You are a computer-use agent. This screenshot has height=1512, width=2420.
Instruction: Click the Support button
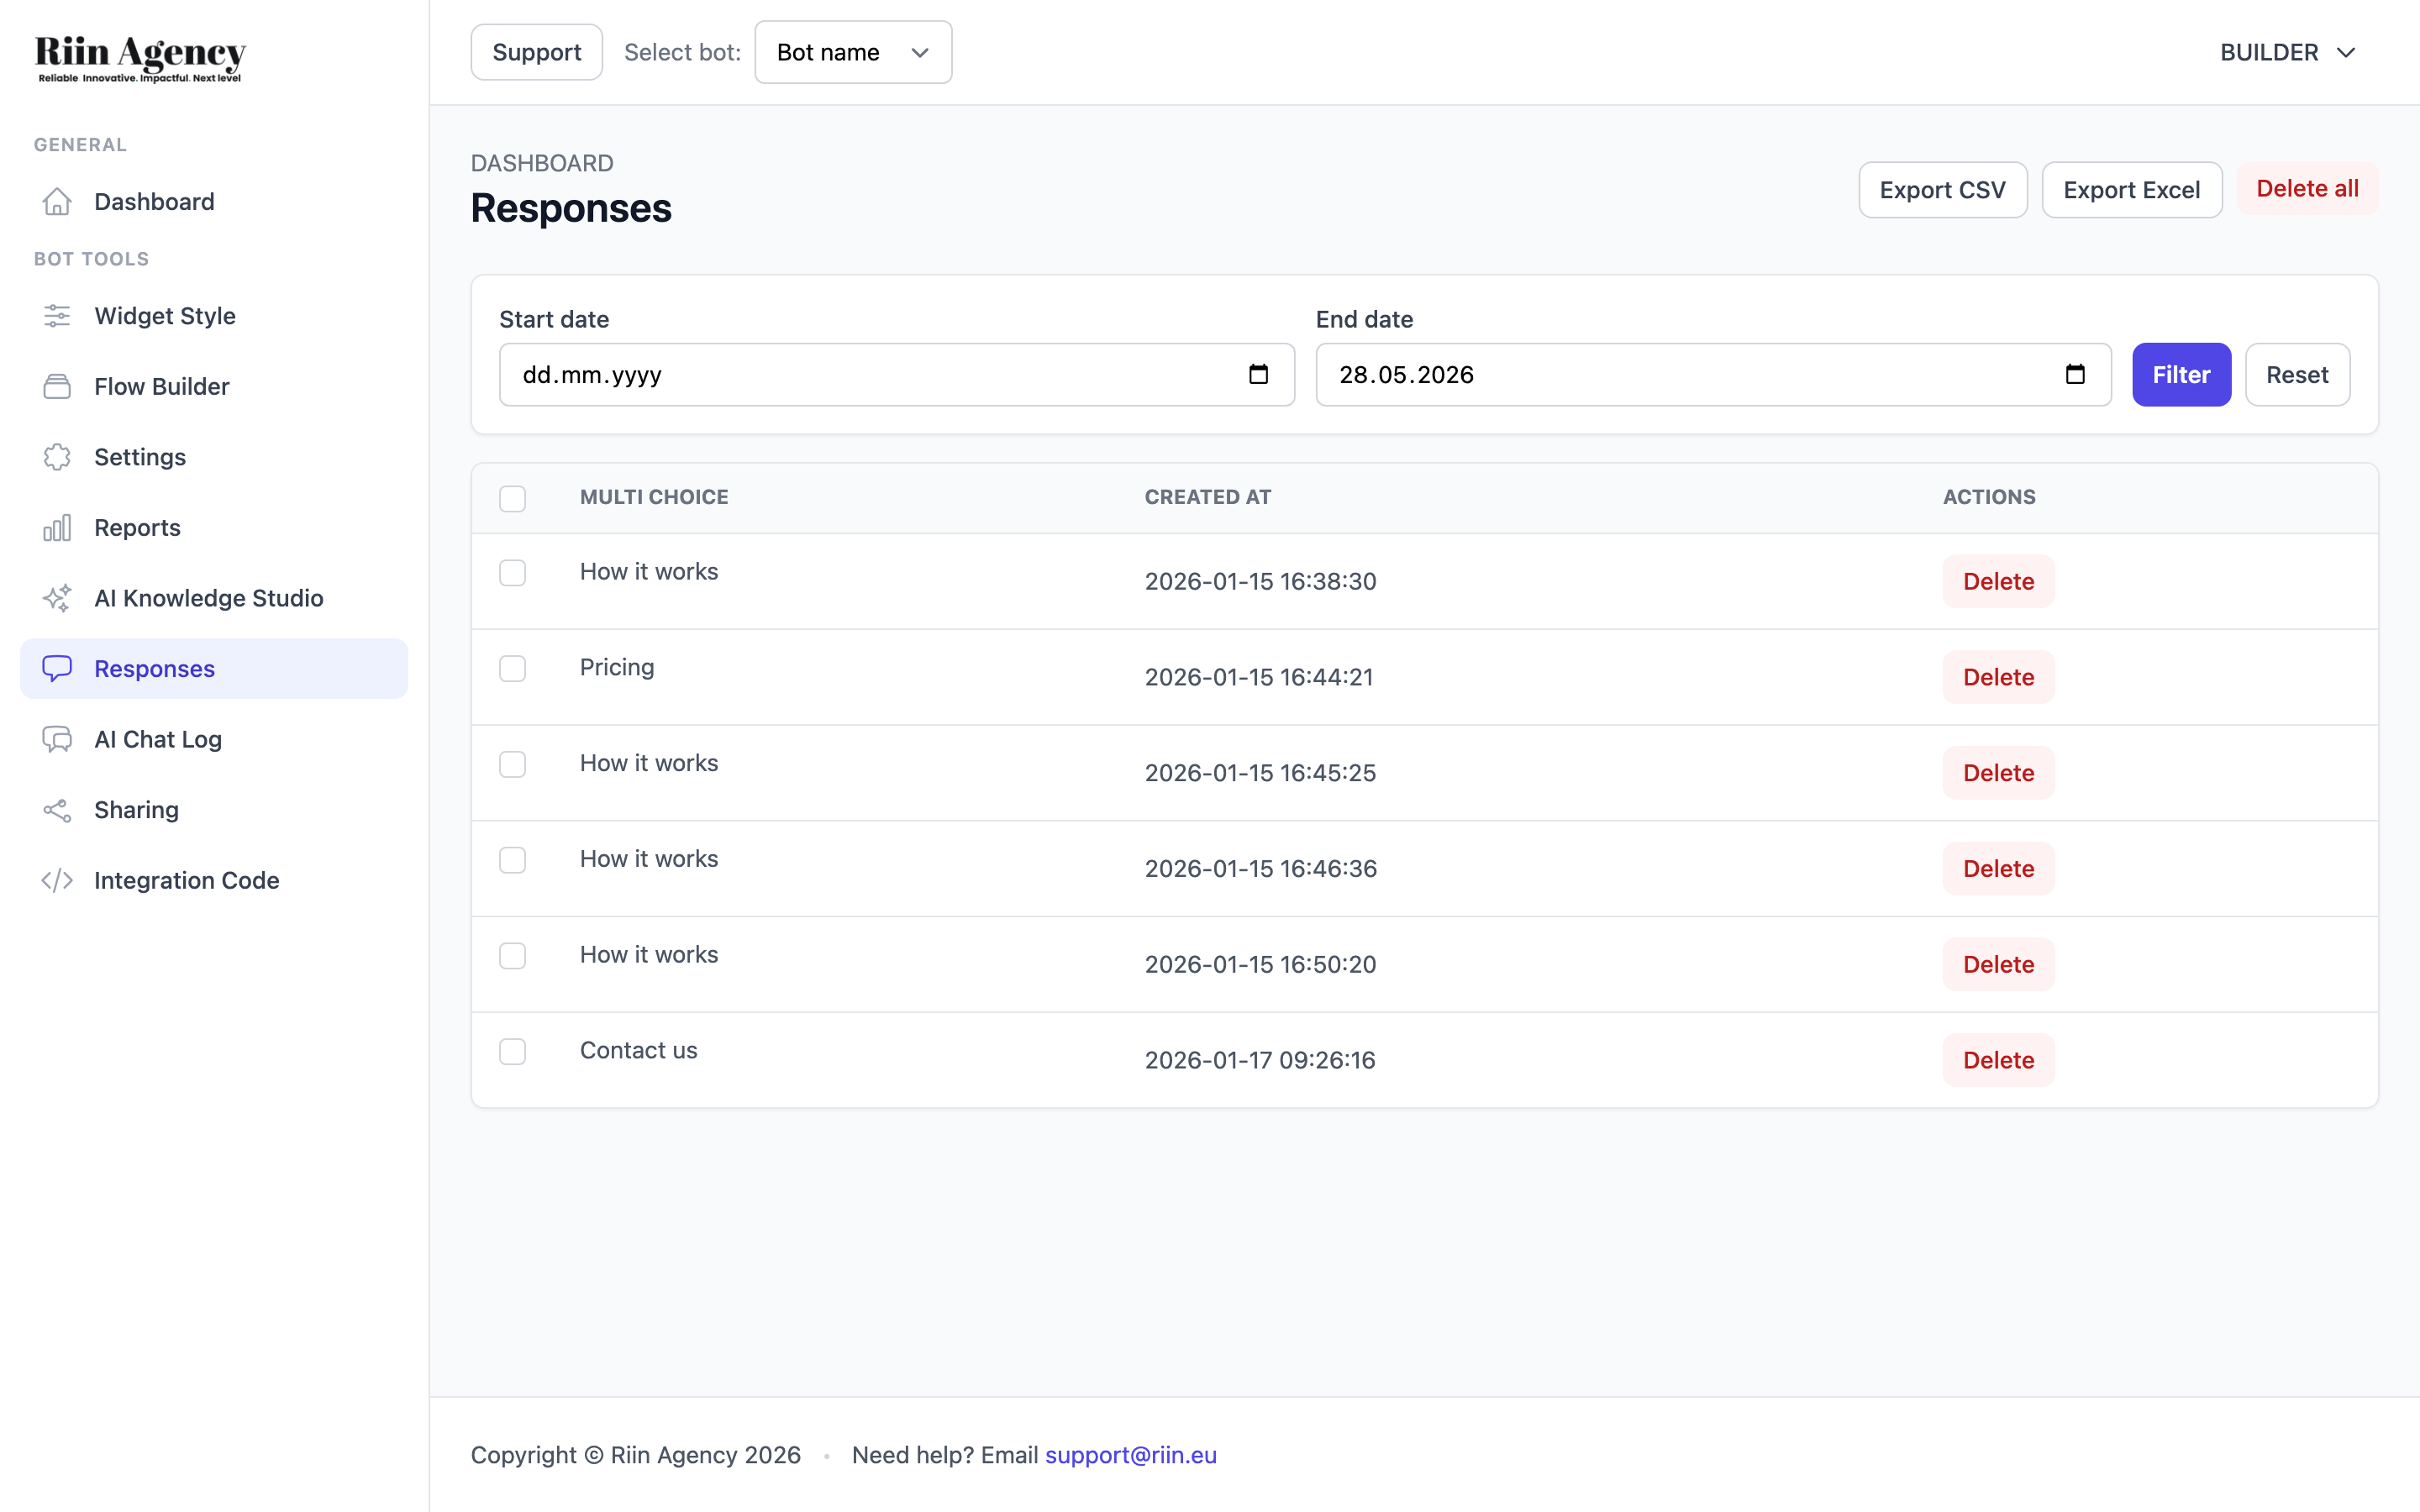(537, 52)
